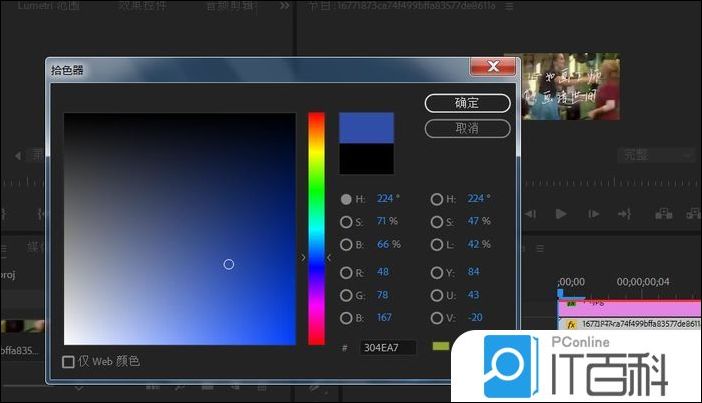Click the red value 48
The width and height of the screenshot is (702, 403).
(x=383, y=272)
